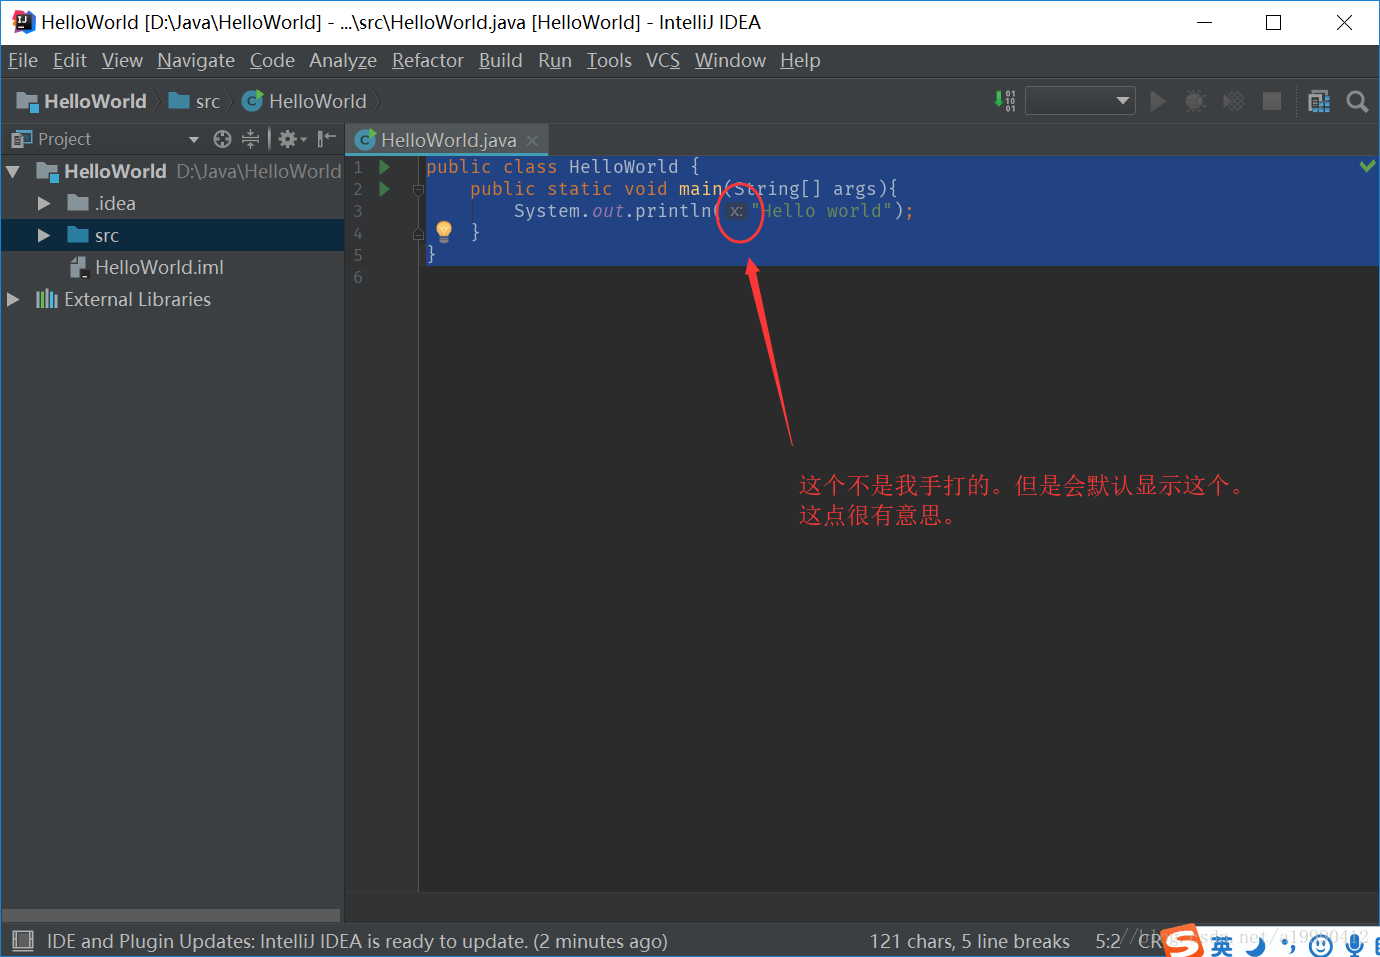This screenshot has width=1380, height=957.
Task: Open the run configuration dropdown
Action: 1080,101
